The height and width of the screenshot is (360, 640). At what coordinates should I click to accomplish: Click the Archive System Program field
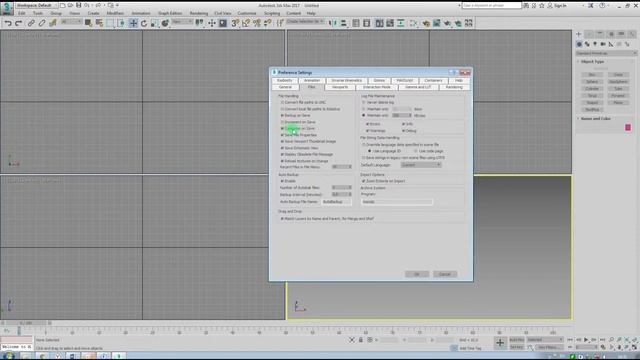(396, 202)
